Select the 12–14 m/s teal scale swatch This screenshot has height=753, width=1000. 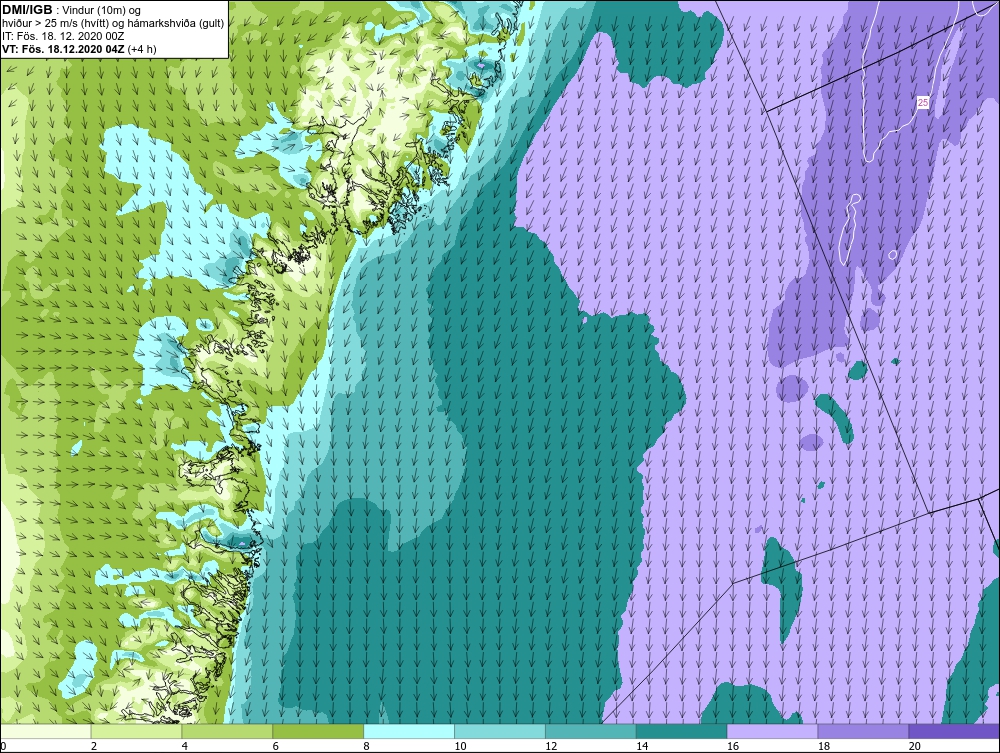pos(590,731)
